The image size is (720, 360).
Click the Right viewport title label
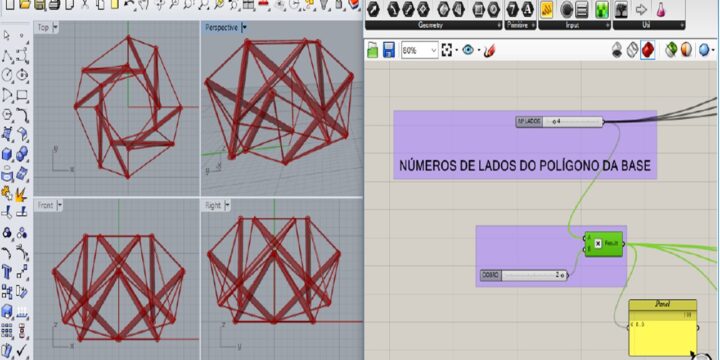213,205
